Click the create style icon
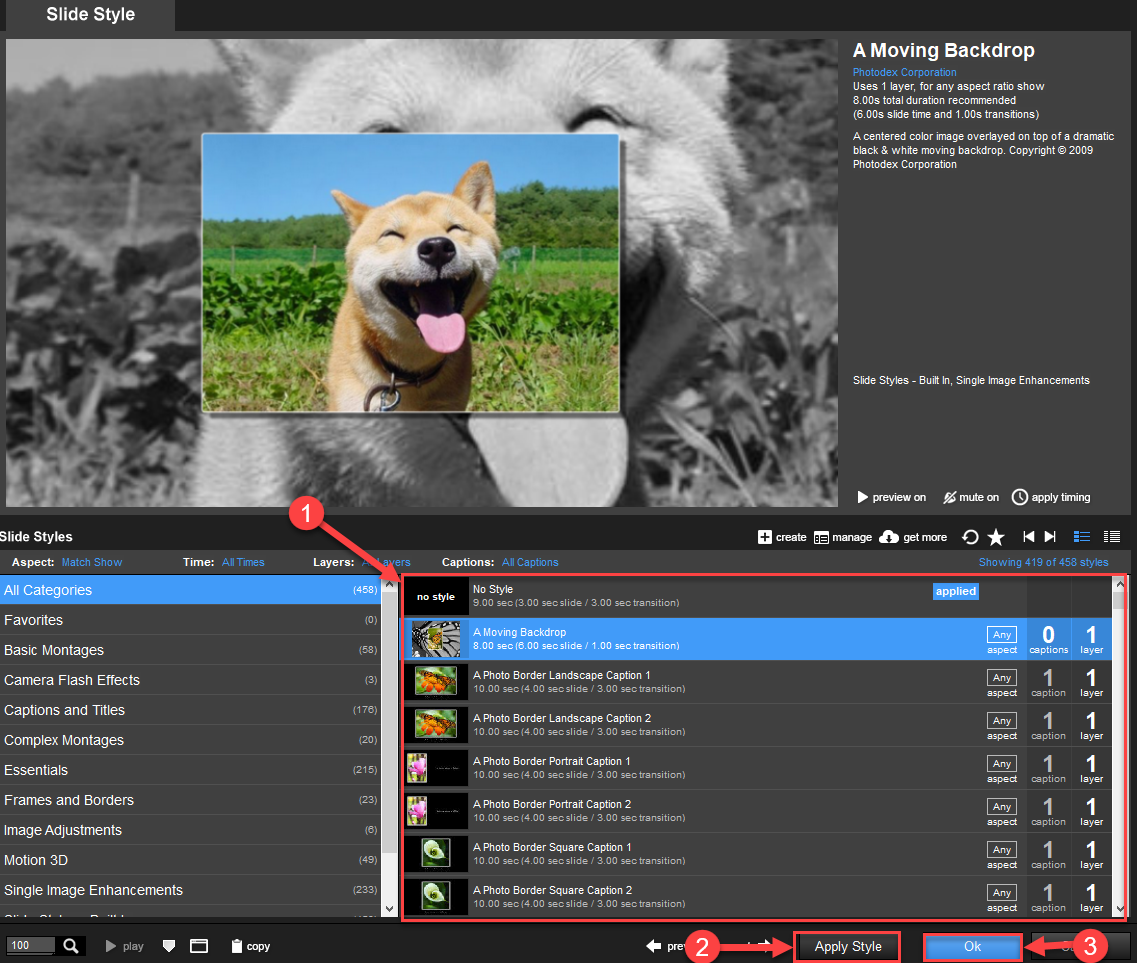 click(x=763, y=536)
